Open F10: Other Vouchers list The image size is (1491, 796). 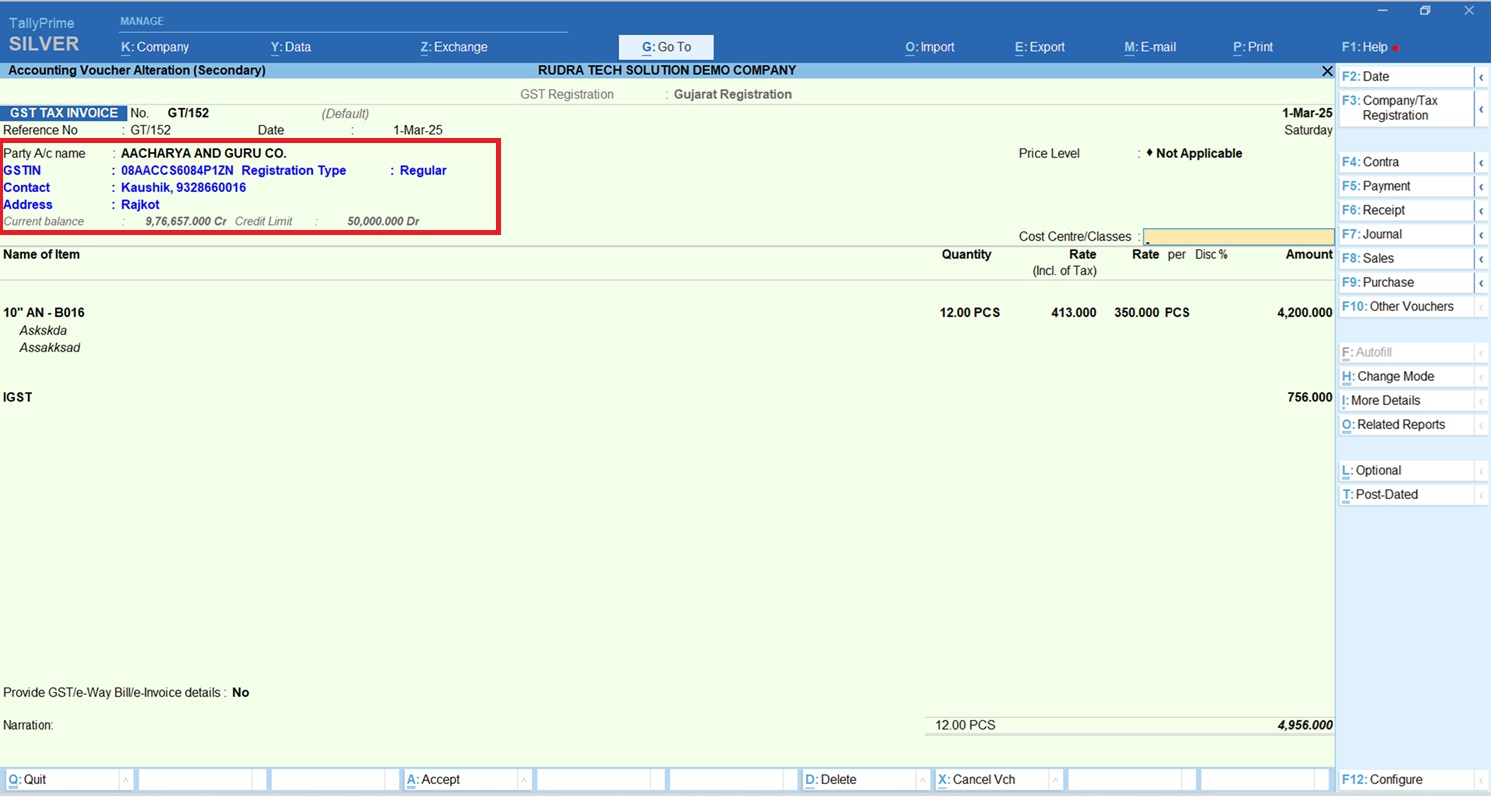[1405, 306]
